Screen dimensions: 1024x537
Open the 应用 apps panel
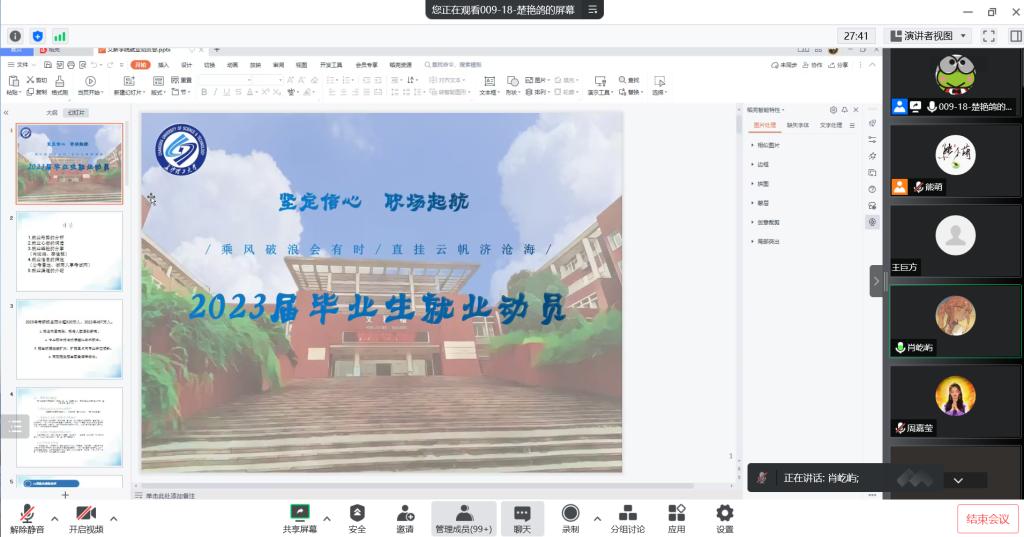[x=677, y=518]
